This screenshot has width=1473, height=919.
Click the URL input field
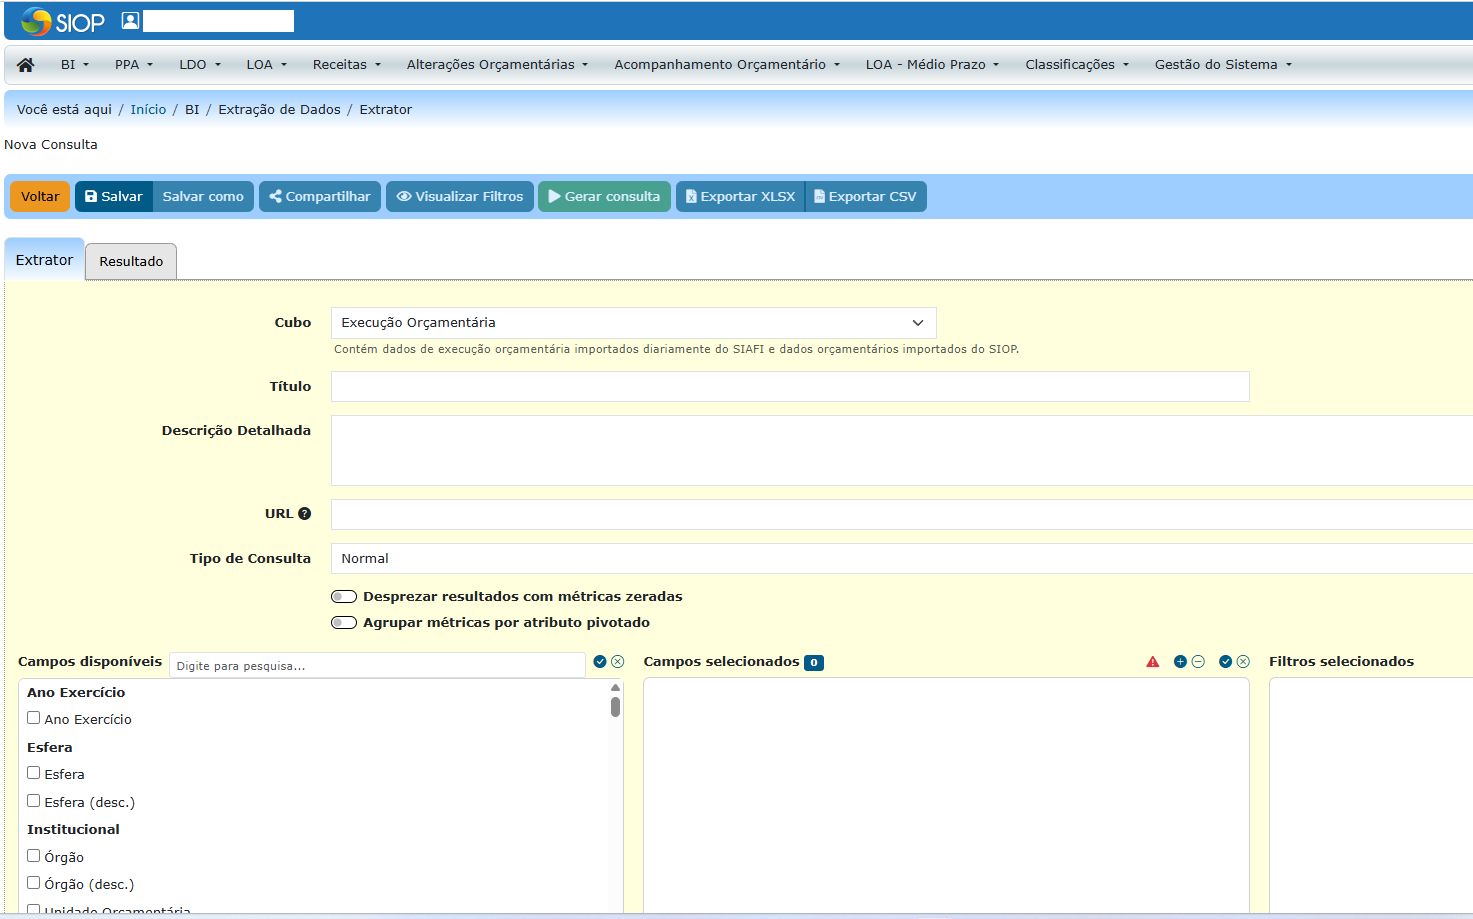[x=902, y=514]
